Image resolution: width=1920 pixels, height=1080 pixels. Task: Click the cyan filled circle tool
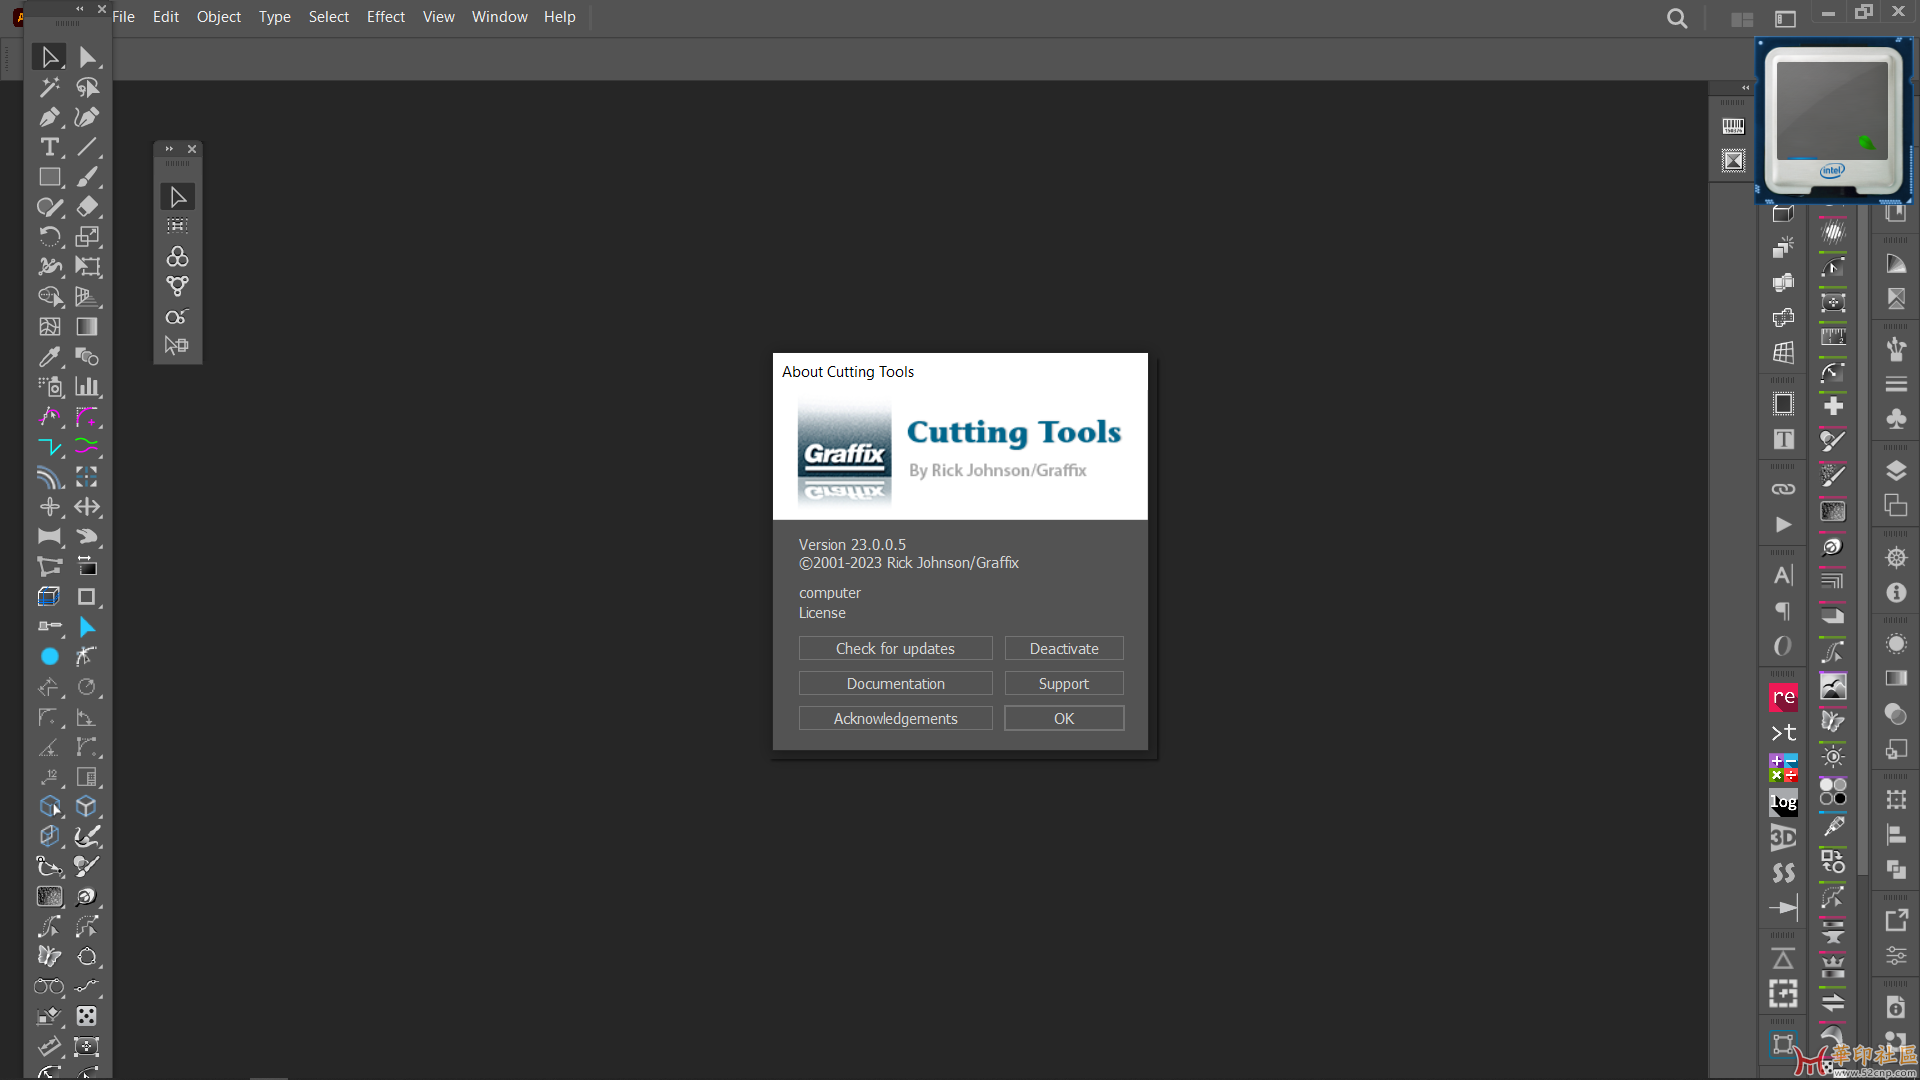[x=49, y=657]
